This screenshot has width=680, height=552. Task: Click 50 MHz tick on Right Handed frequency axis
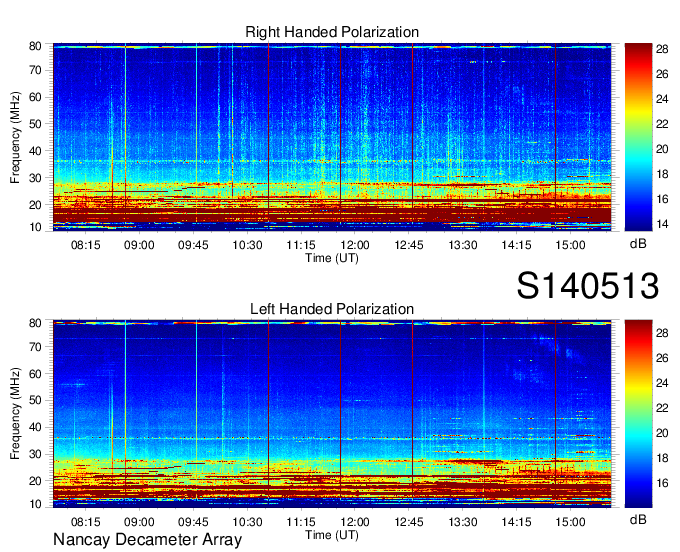(35, 124)
